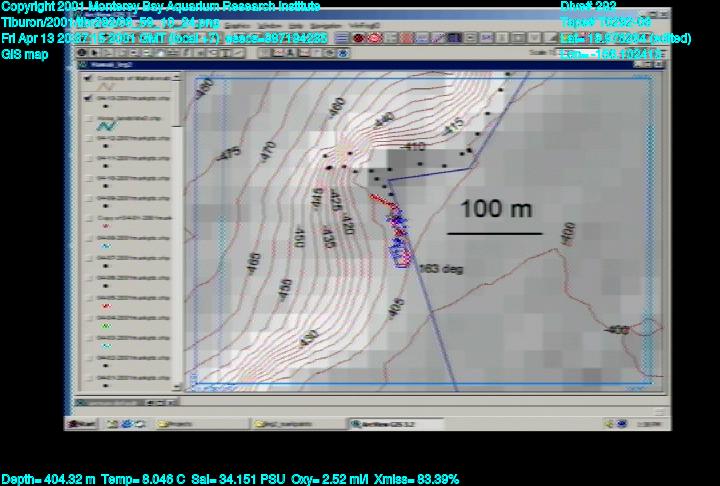Click the left red circular toolbar icon
Image resolution: width=720 pixels, height=486 pixels.
click(x=357, y=38)
